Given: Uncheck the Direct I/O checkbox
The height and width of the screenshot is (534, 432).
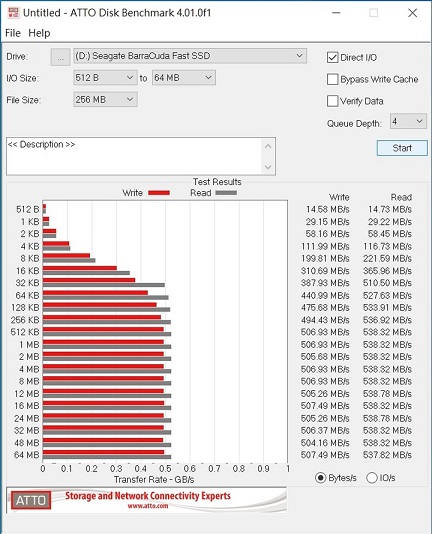Looking at the screenshot, I should [x=333, y=57].
